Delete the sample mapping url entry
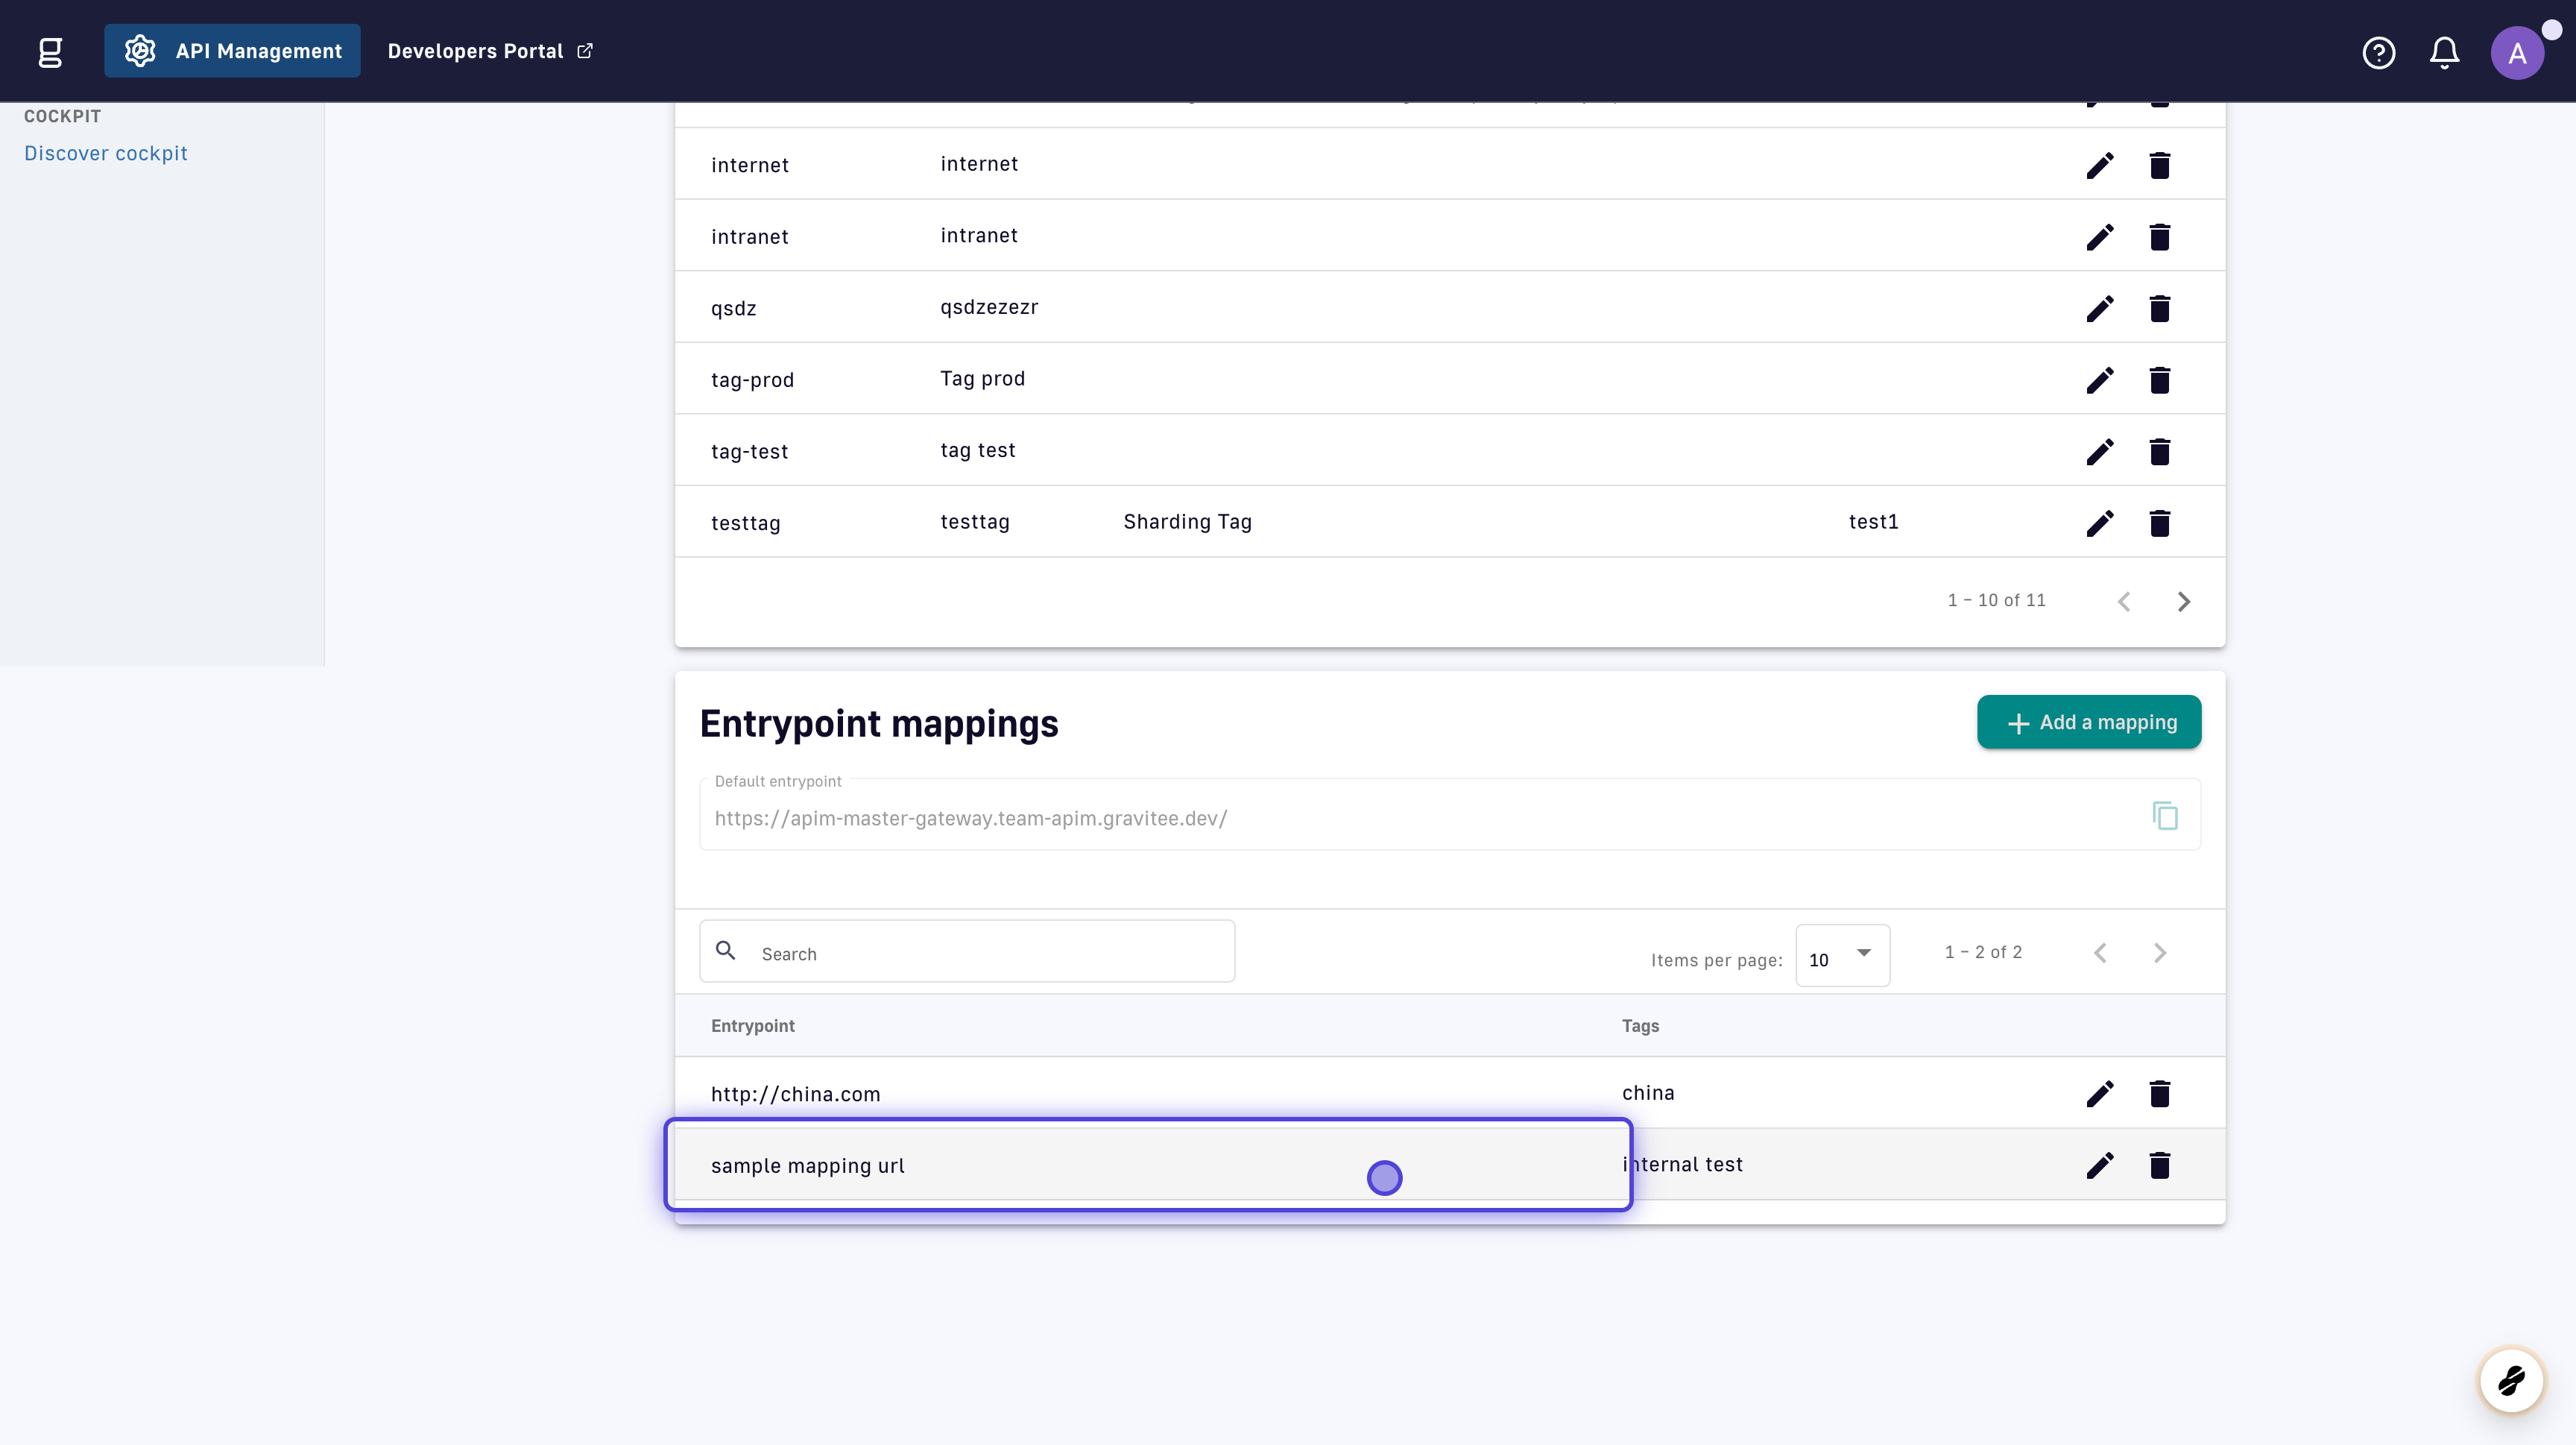The height and width of the screenshot is (1445, 2576). tap(2159, 1165)
